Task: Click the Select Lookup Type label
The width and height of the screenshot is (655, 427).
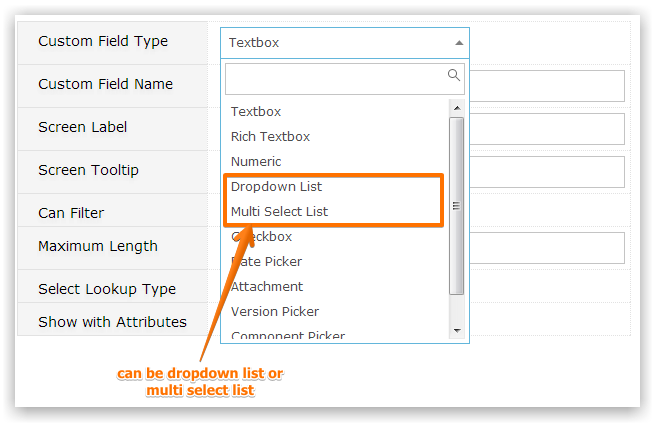Action: point(107,289)
